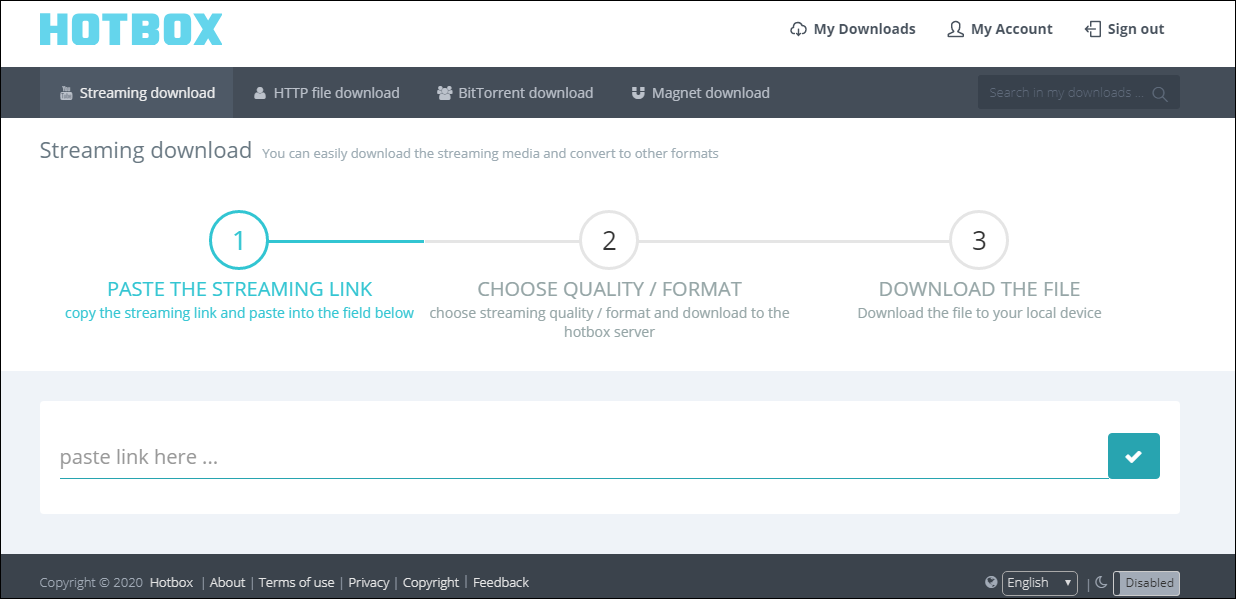1236x599 pixels.
Task: Open the Copyright footer link
Action: point(431,582)
